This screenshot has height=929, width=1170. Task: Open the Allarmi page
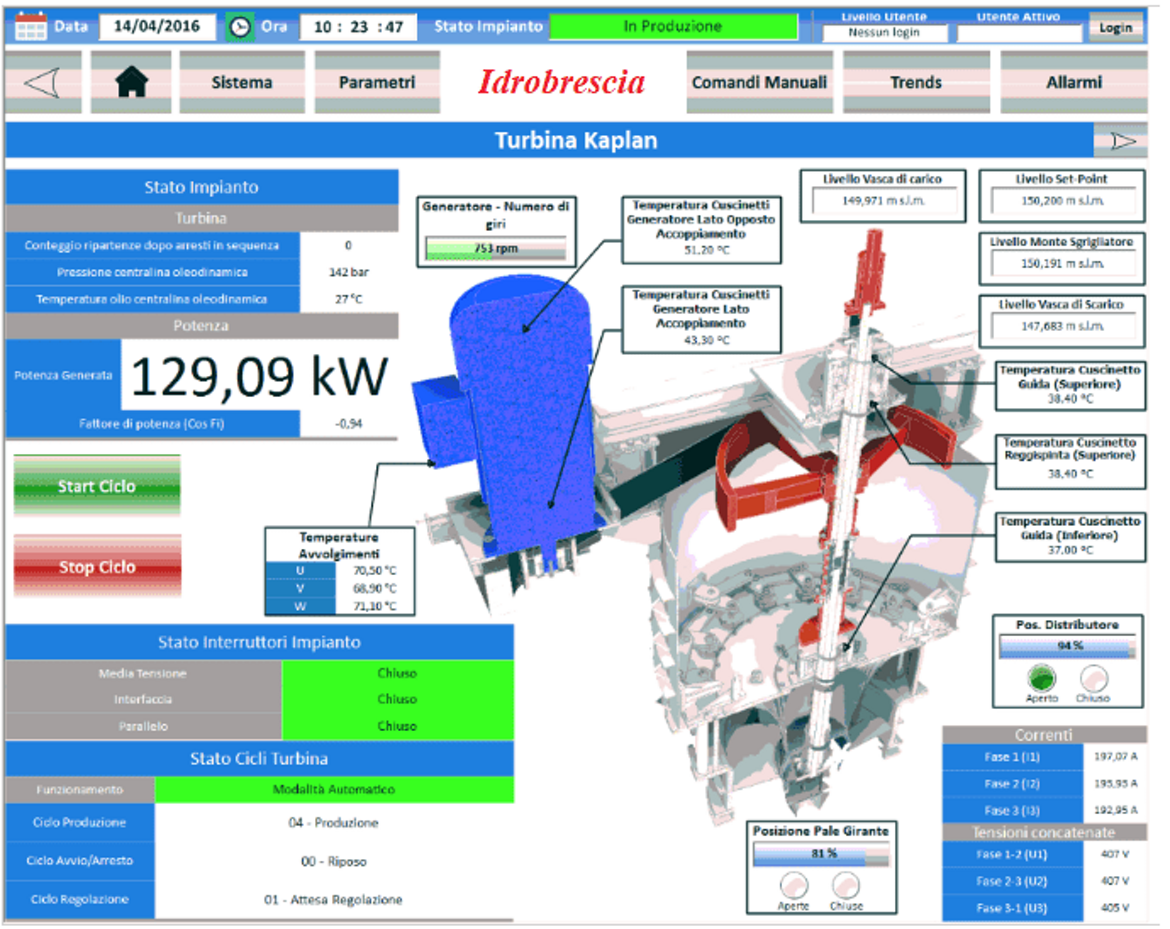pos(1074,83)
